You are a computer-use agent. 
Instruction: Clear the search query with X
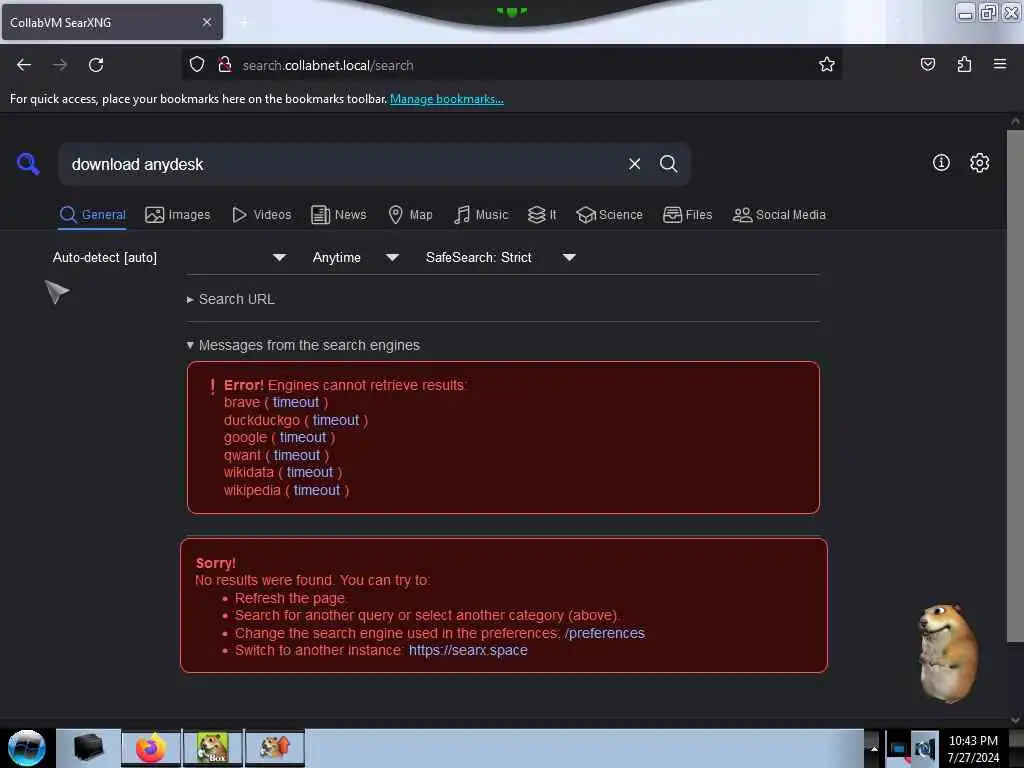click(634, 164)
